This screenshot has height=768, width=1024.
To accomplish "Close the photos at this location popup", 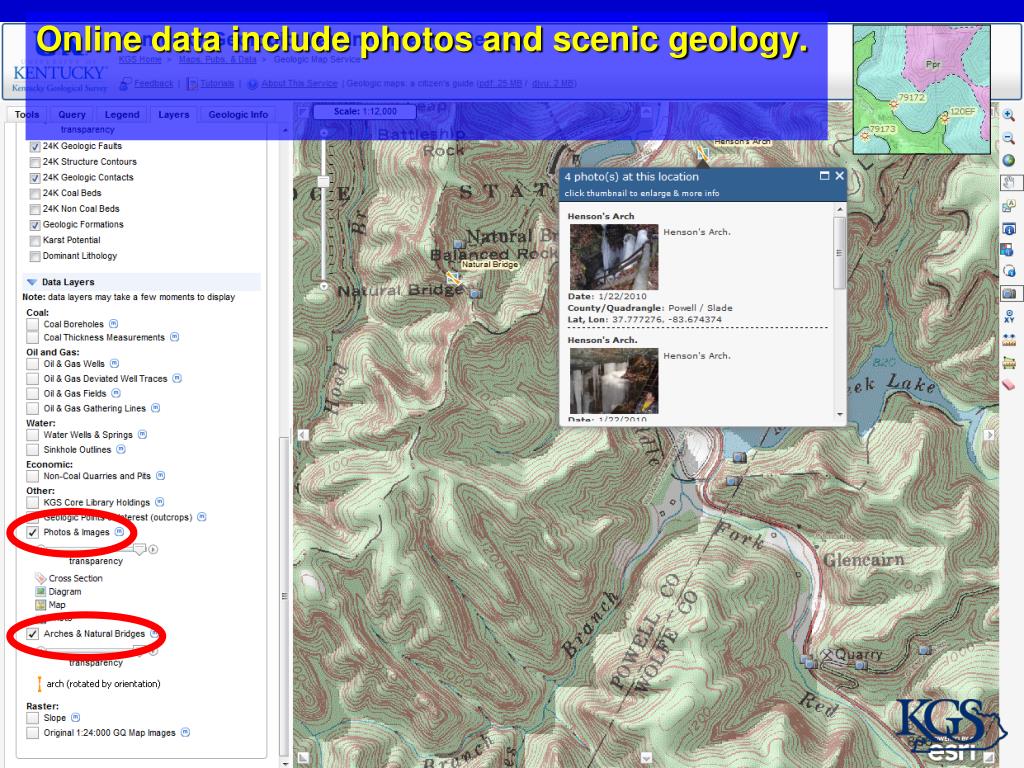I will [x=840, y=176].
